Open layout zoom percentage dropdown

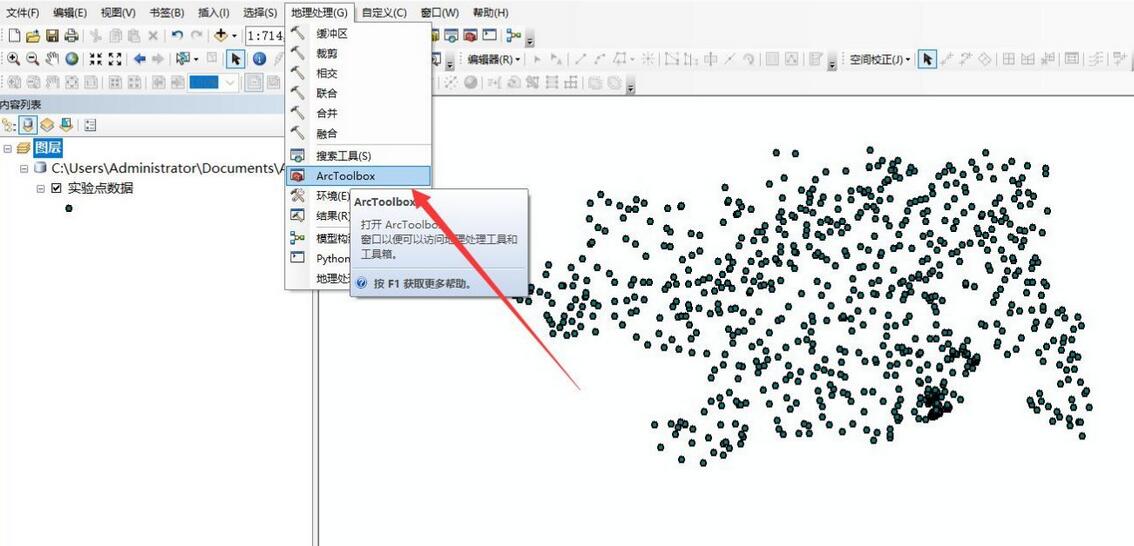point(230,82)
